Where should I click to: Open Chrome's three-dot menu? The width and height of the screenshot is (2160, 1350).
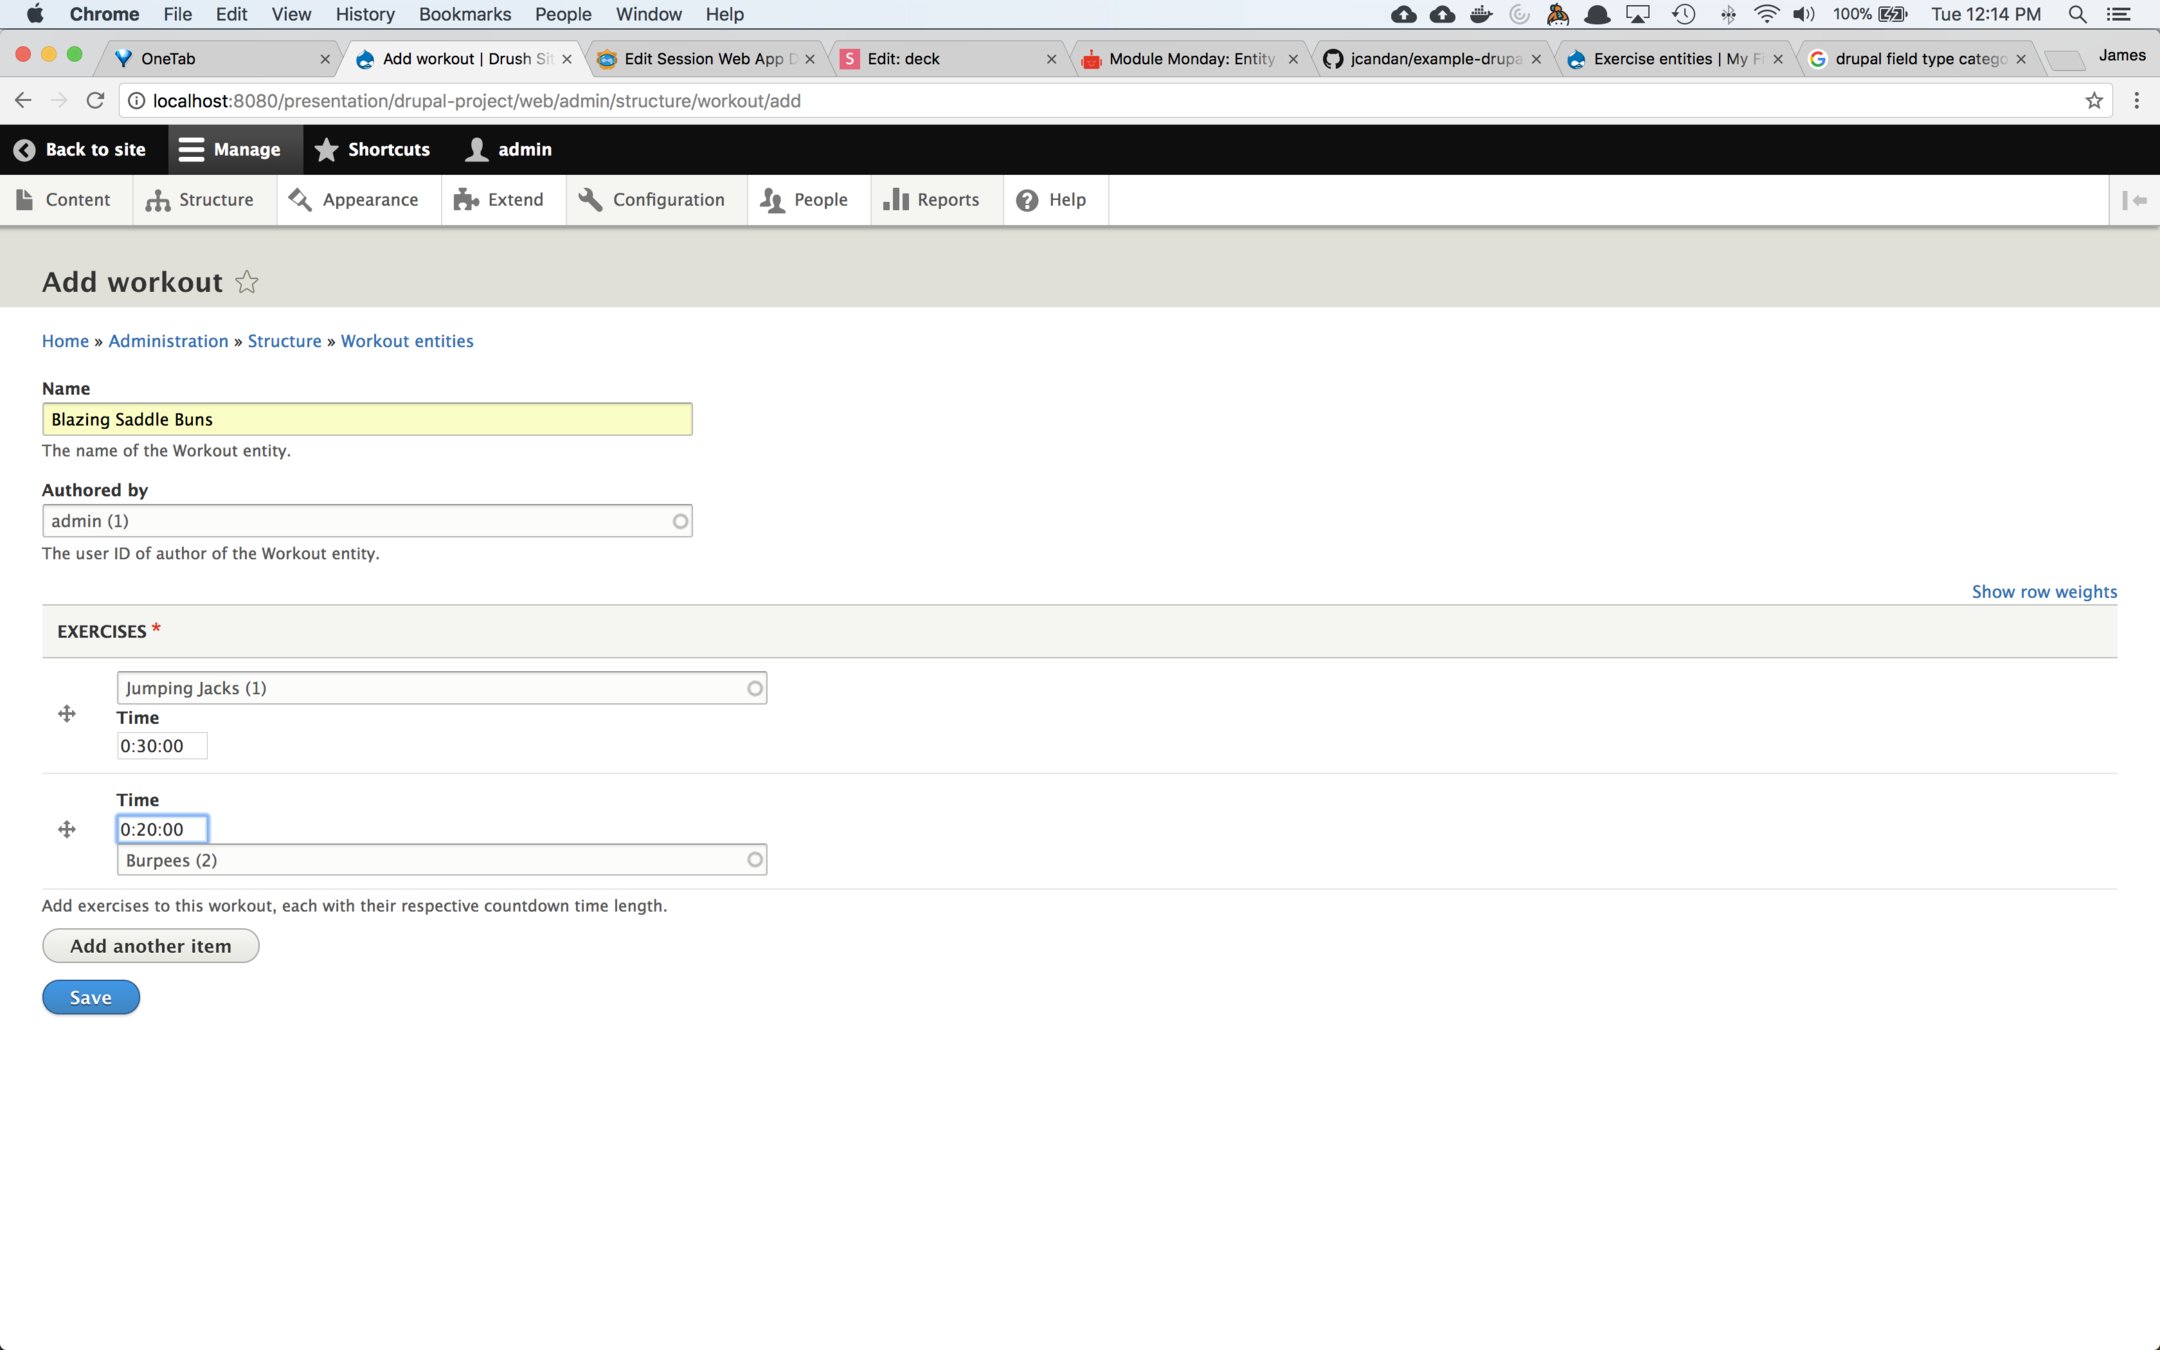pos(2136,100)
